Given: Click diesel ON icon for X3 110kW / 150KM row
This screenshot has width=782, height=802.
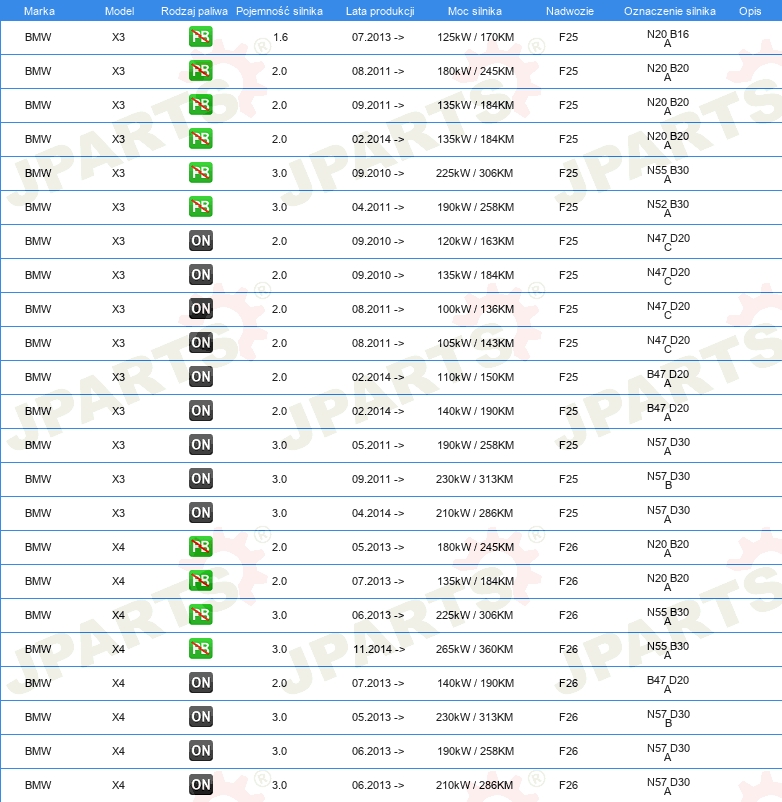Looking at the screenshot, I should pyautogui.click(x=200, y=377).
